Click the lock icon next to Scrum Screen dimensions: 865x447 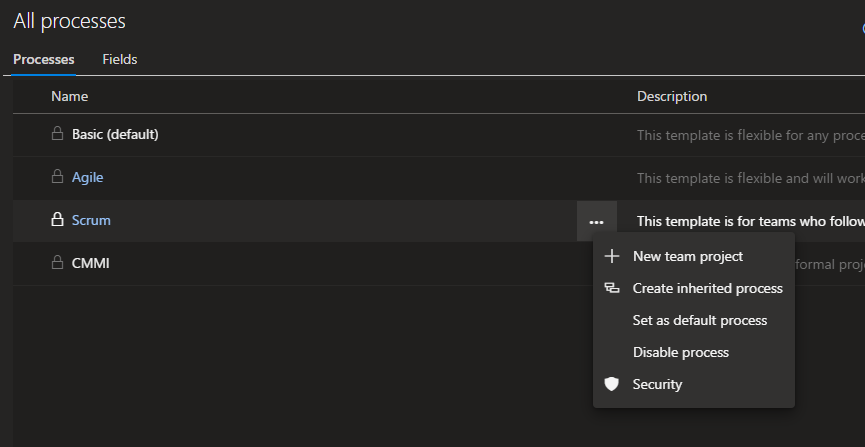[57, 220]
